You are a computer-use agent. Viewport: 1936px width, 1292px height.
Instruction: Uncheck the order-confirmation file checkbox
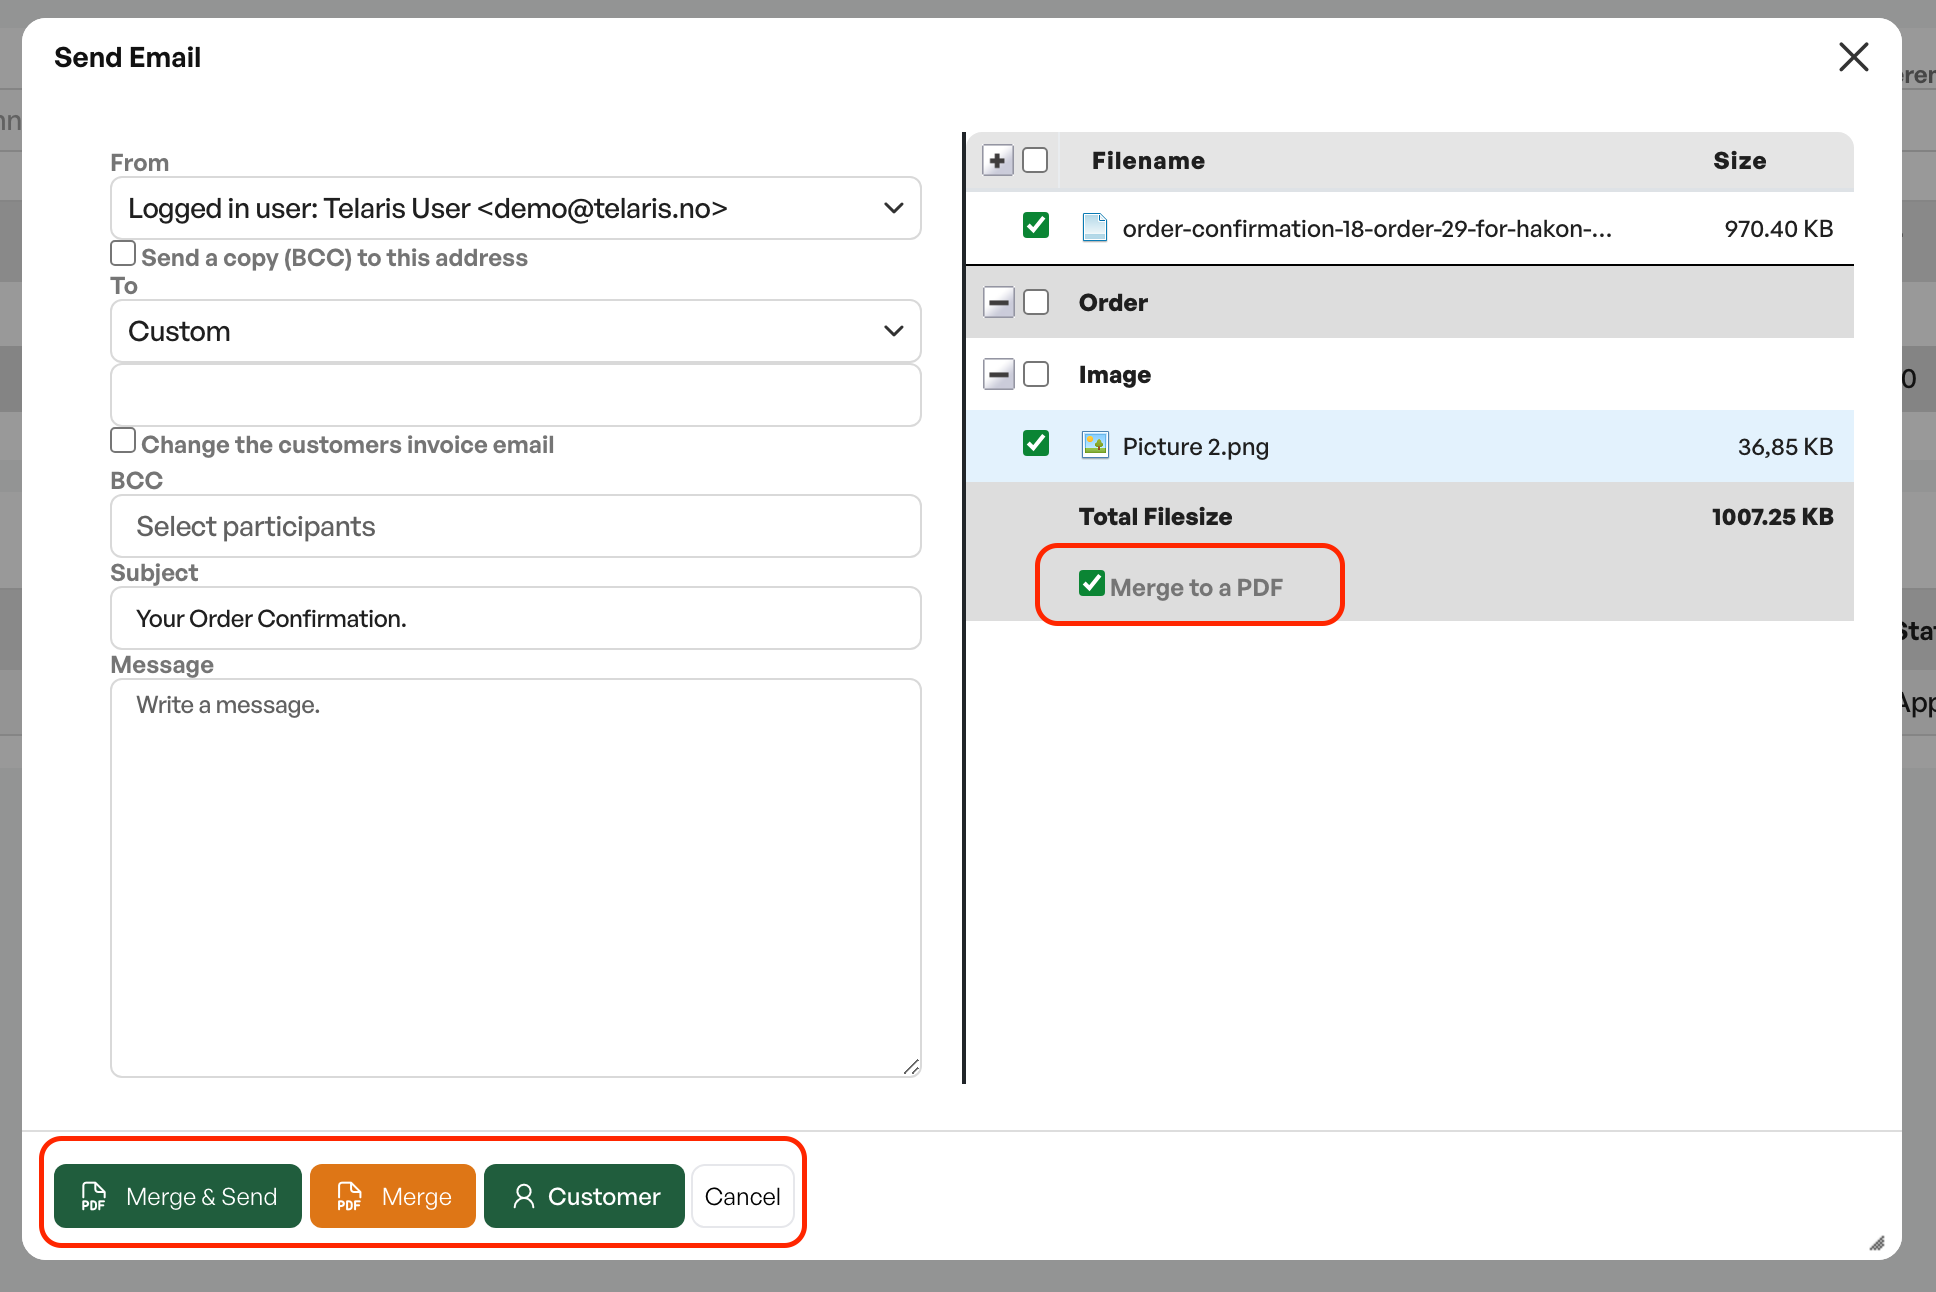click(1036, 226)
